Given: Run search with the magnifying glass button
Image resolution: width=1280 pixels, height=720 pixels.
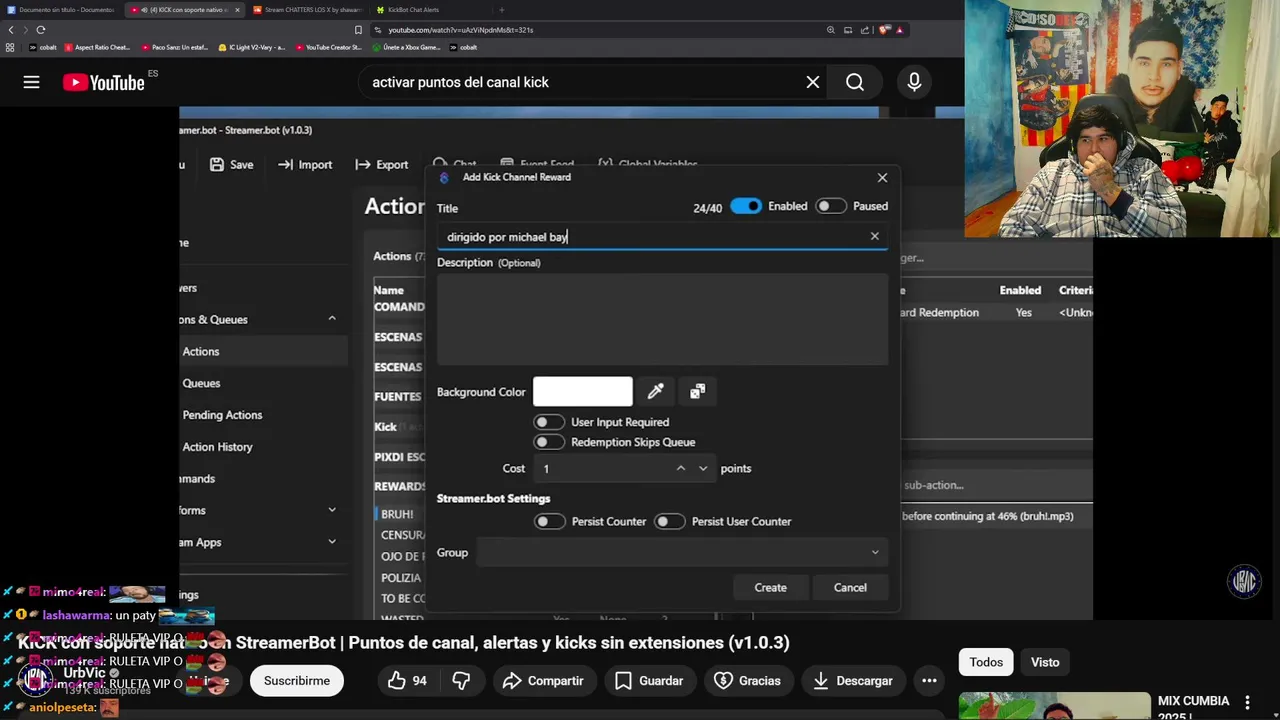Looking at the screenshot, I should [x=855, y=82].
